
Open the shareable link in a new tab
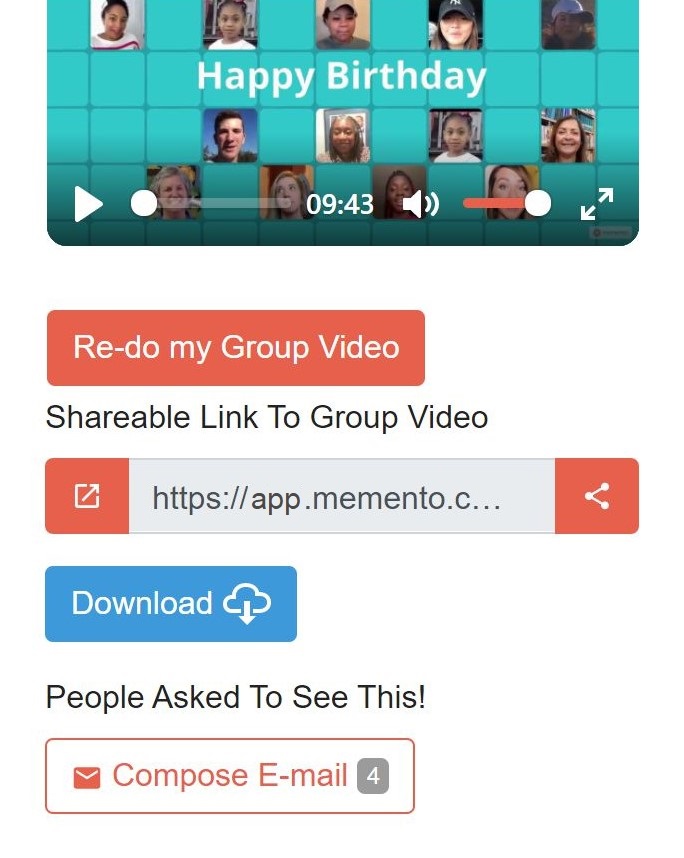[87, 496]
